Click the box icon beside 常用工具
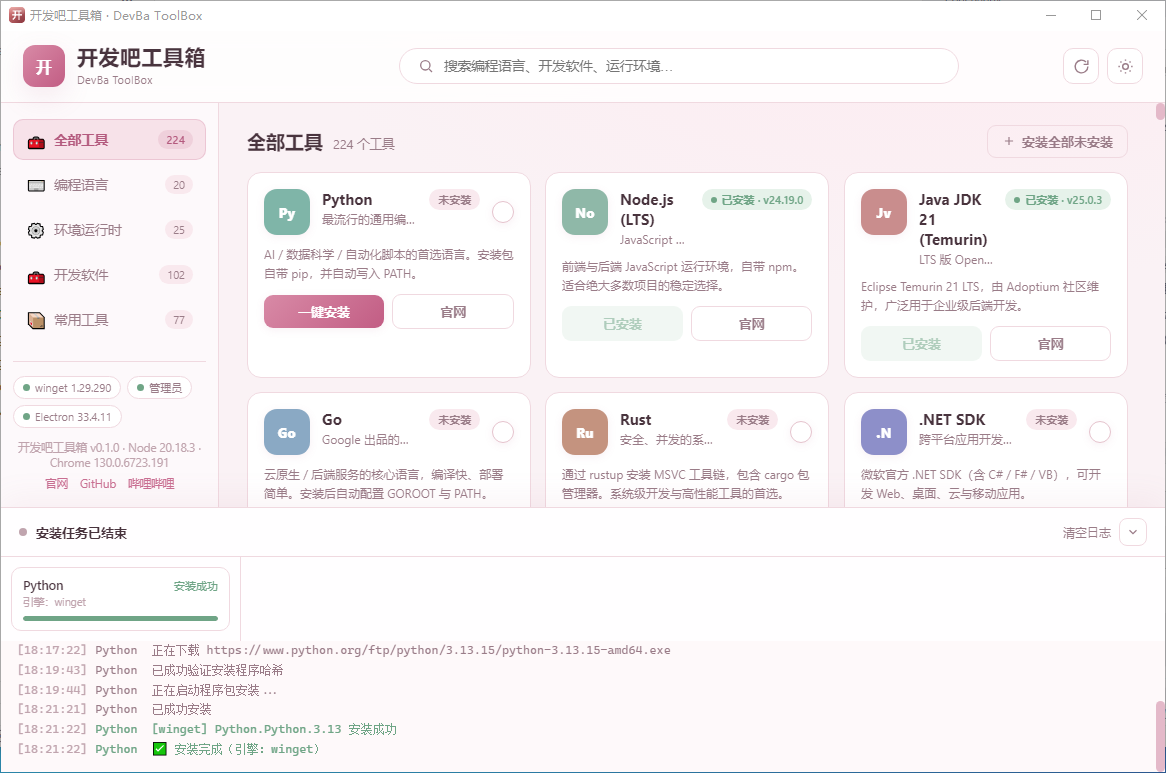The height and width of the screenshot is (773, 1166). point(36,320)
